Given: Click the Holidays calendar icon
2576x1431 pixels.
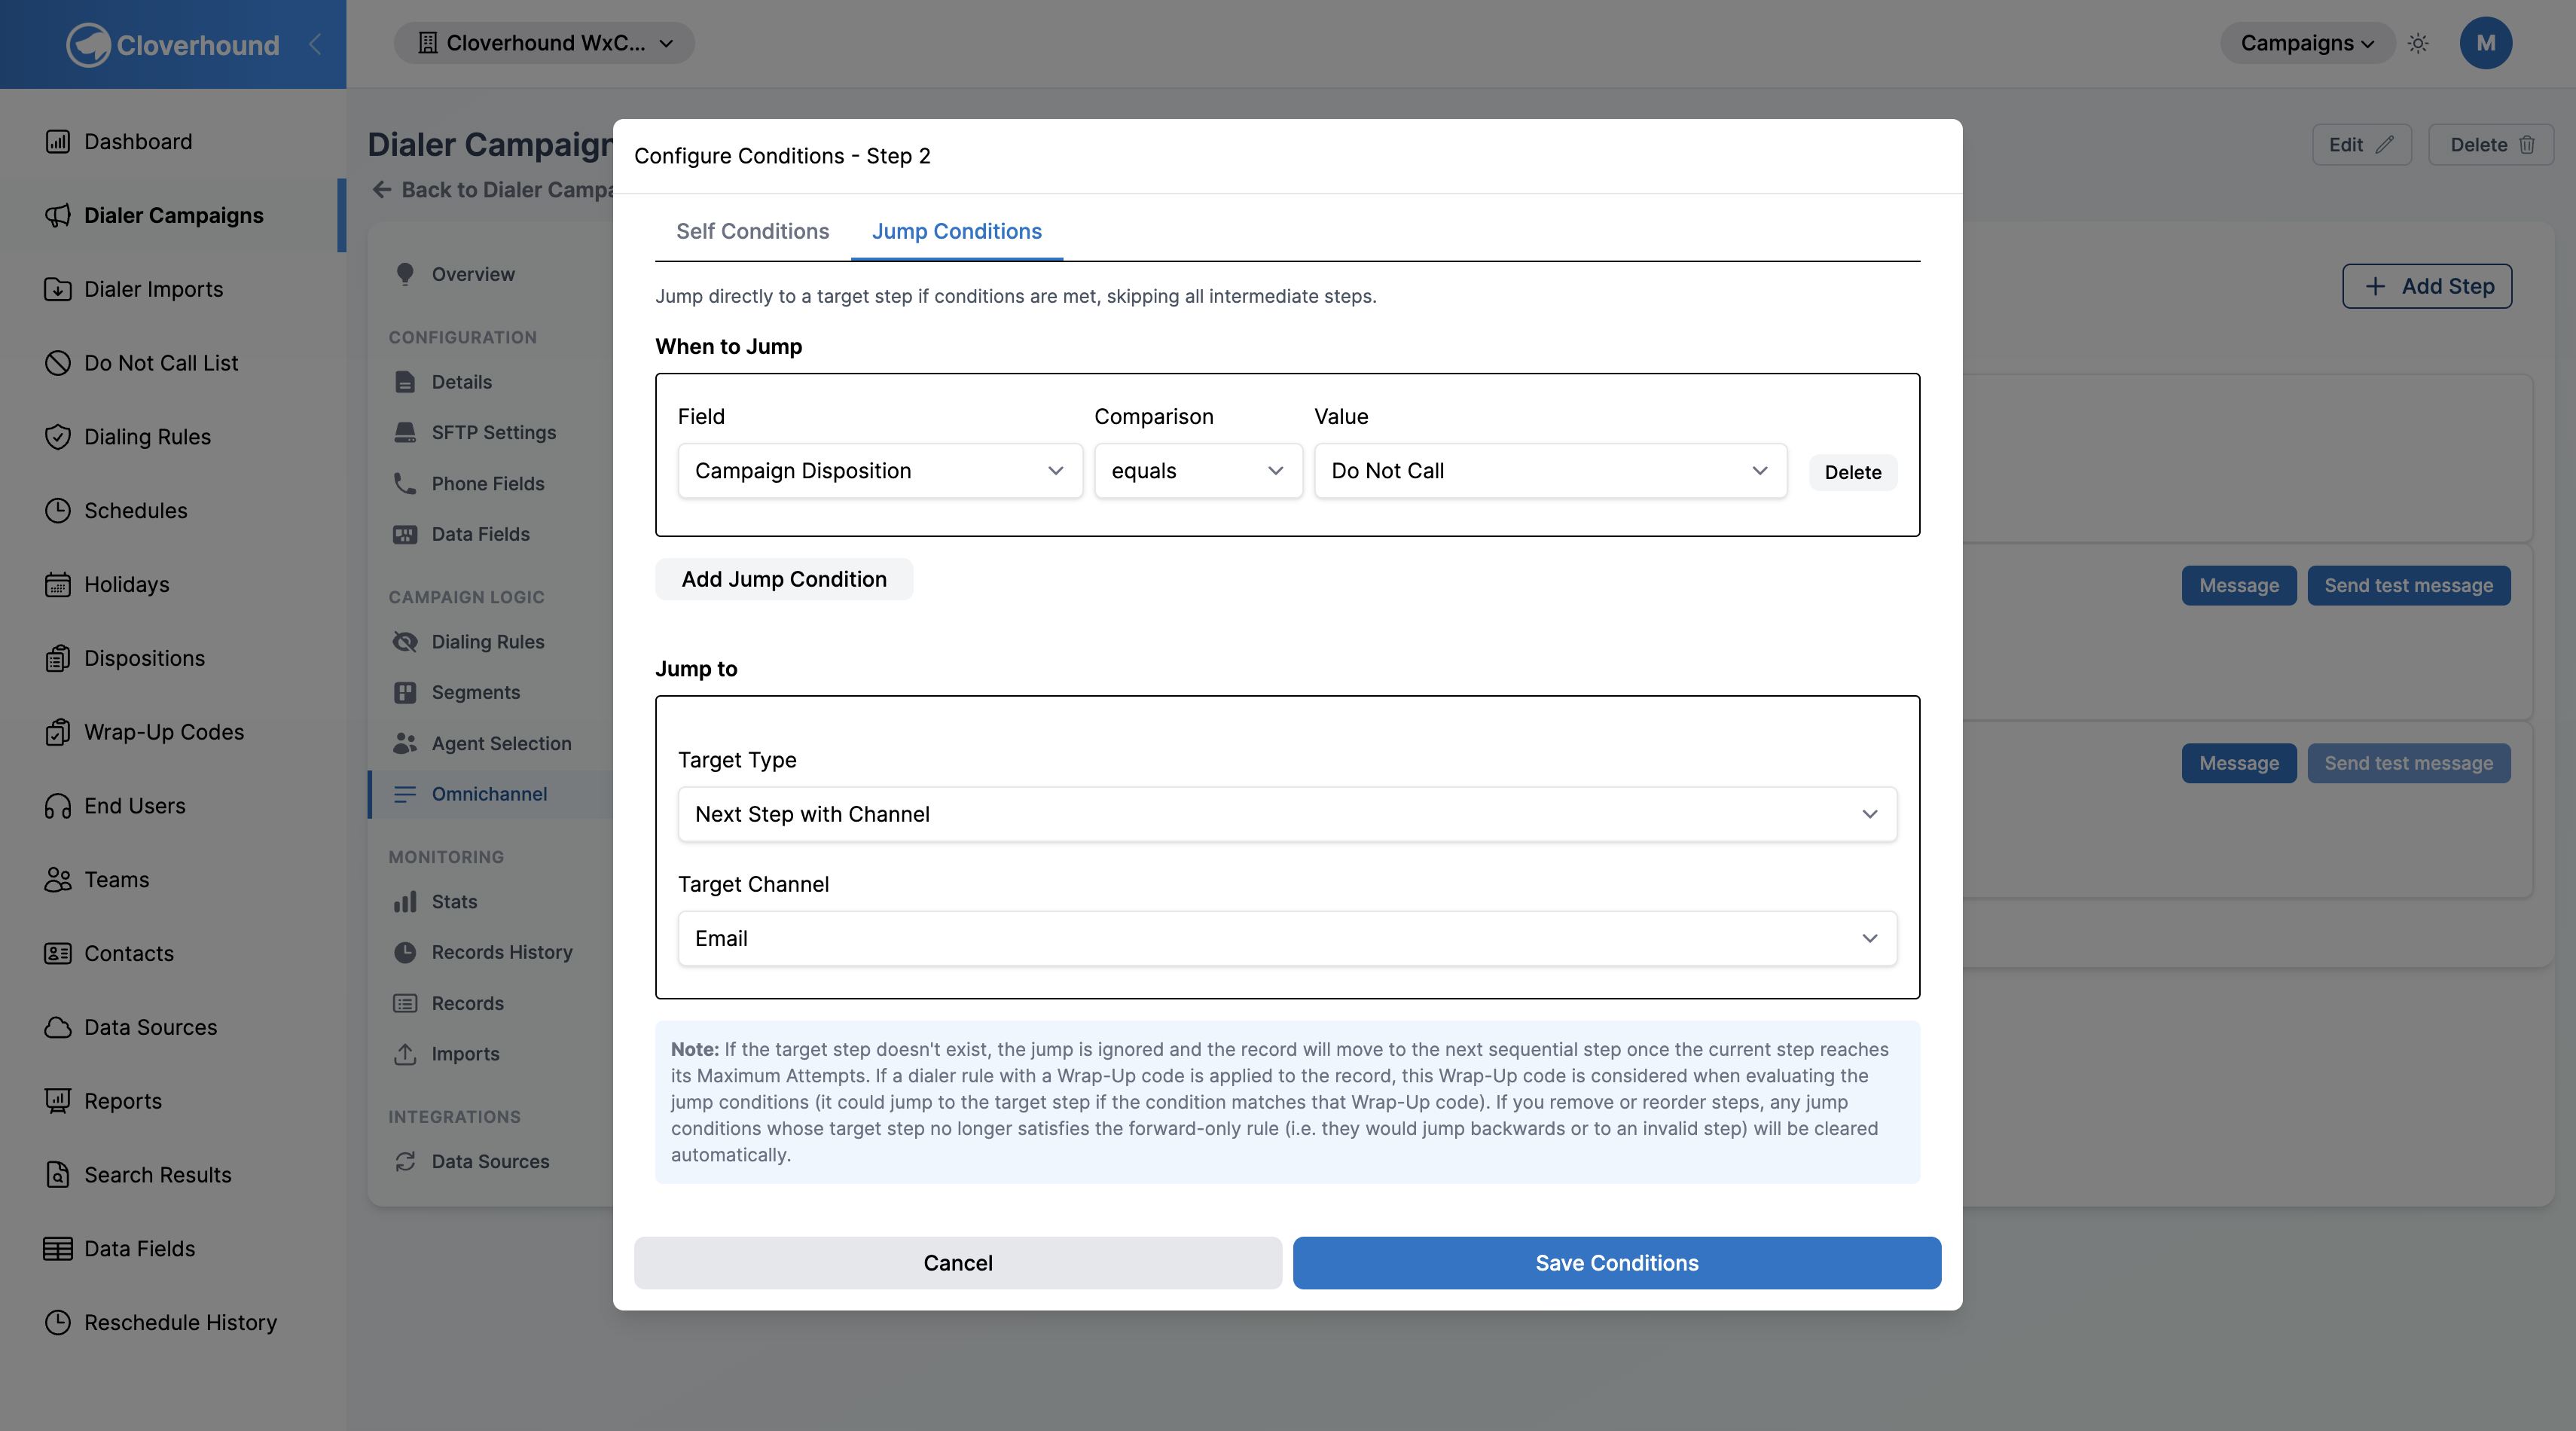Looking at the screenshot, I should pos(58,584).
